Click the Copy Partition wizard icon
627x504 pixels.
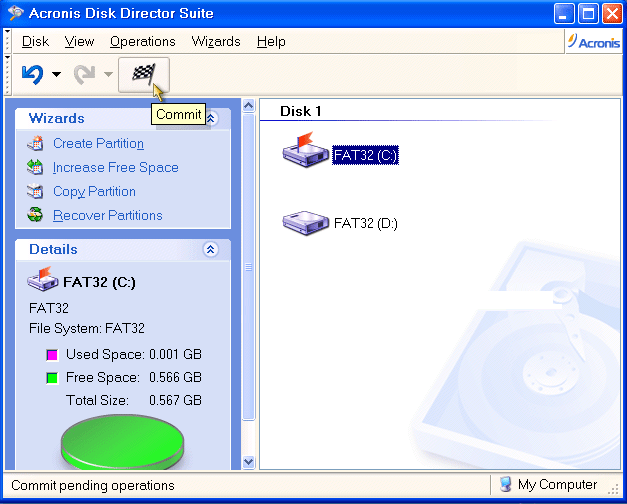pos(36,192)
